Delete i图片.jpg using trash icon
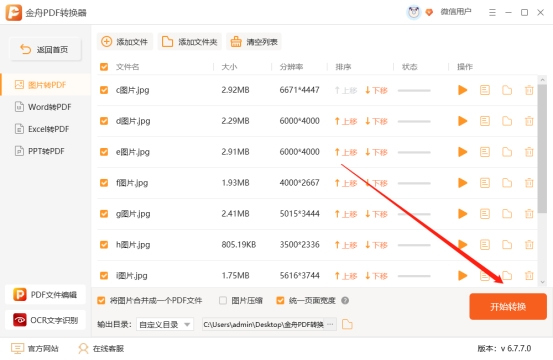553x360 pixels. [x=529, y=275]
